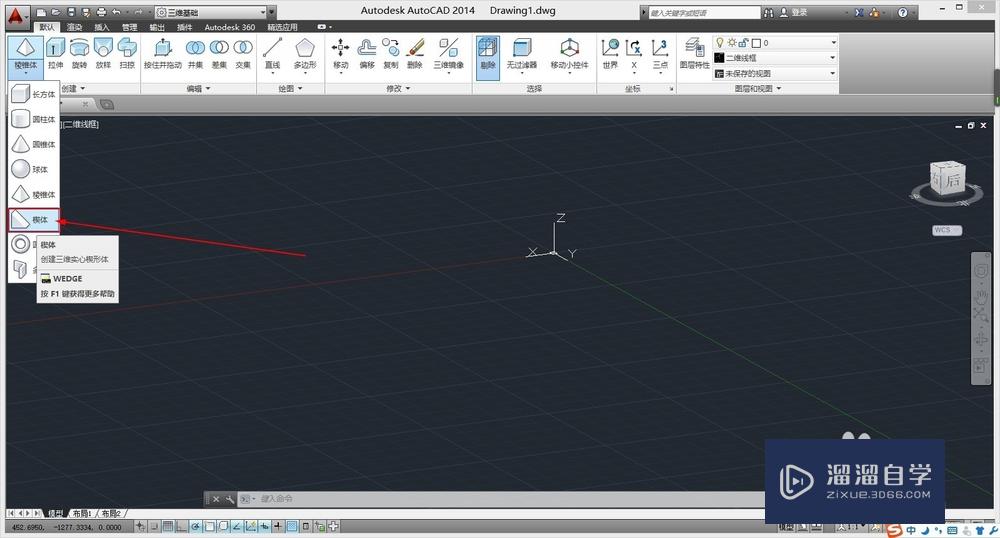
Task: Activate the 旋转 Revolve tool
Action: point(79,54)
